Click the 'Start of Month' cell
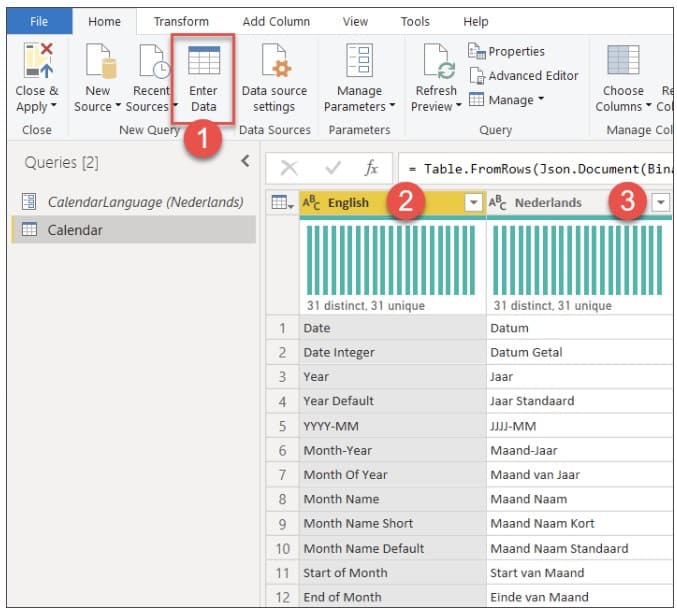Viewport: 677px width, 612px height. click(393, 573)
